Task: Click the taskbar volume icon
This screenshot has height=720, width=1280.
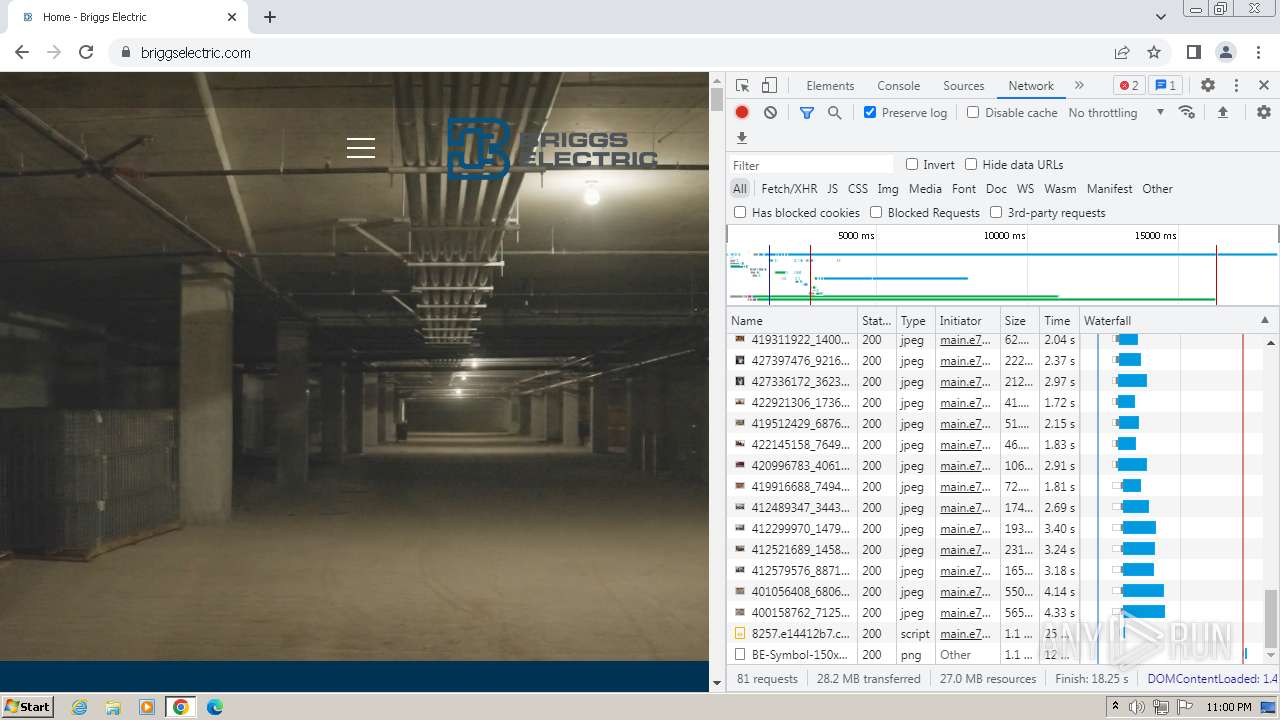Action: click(1137, 707)
